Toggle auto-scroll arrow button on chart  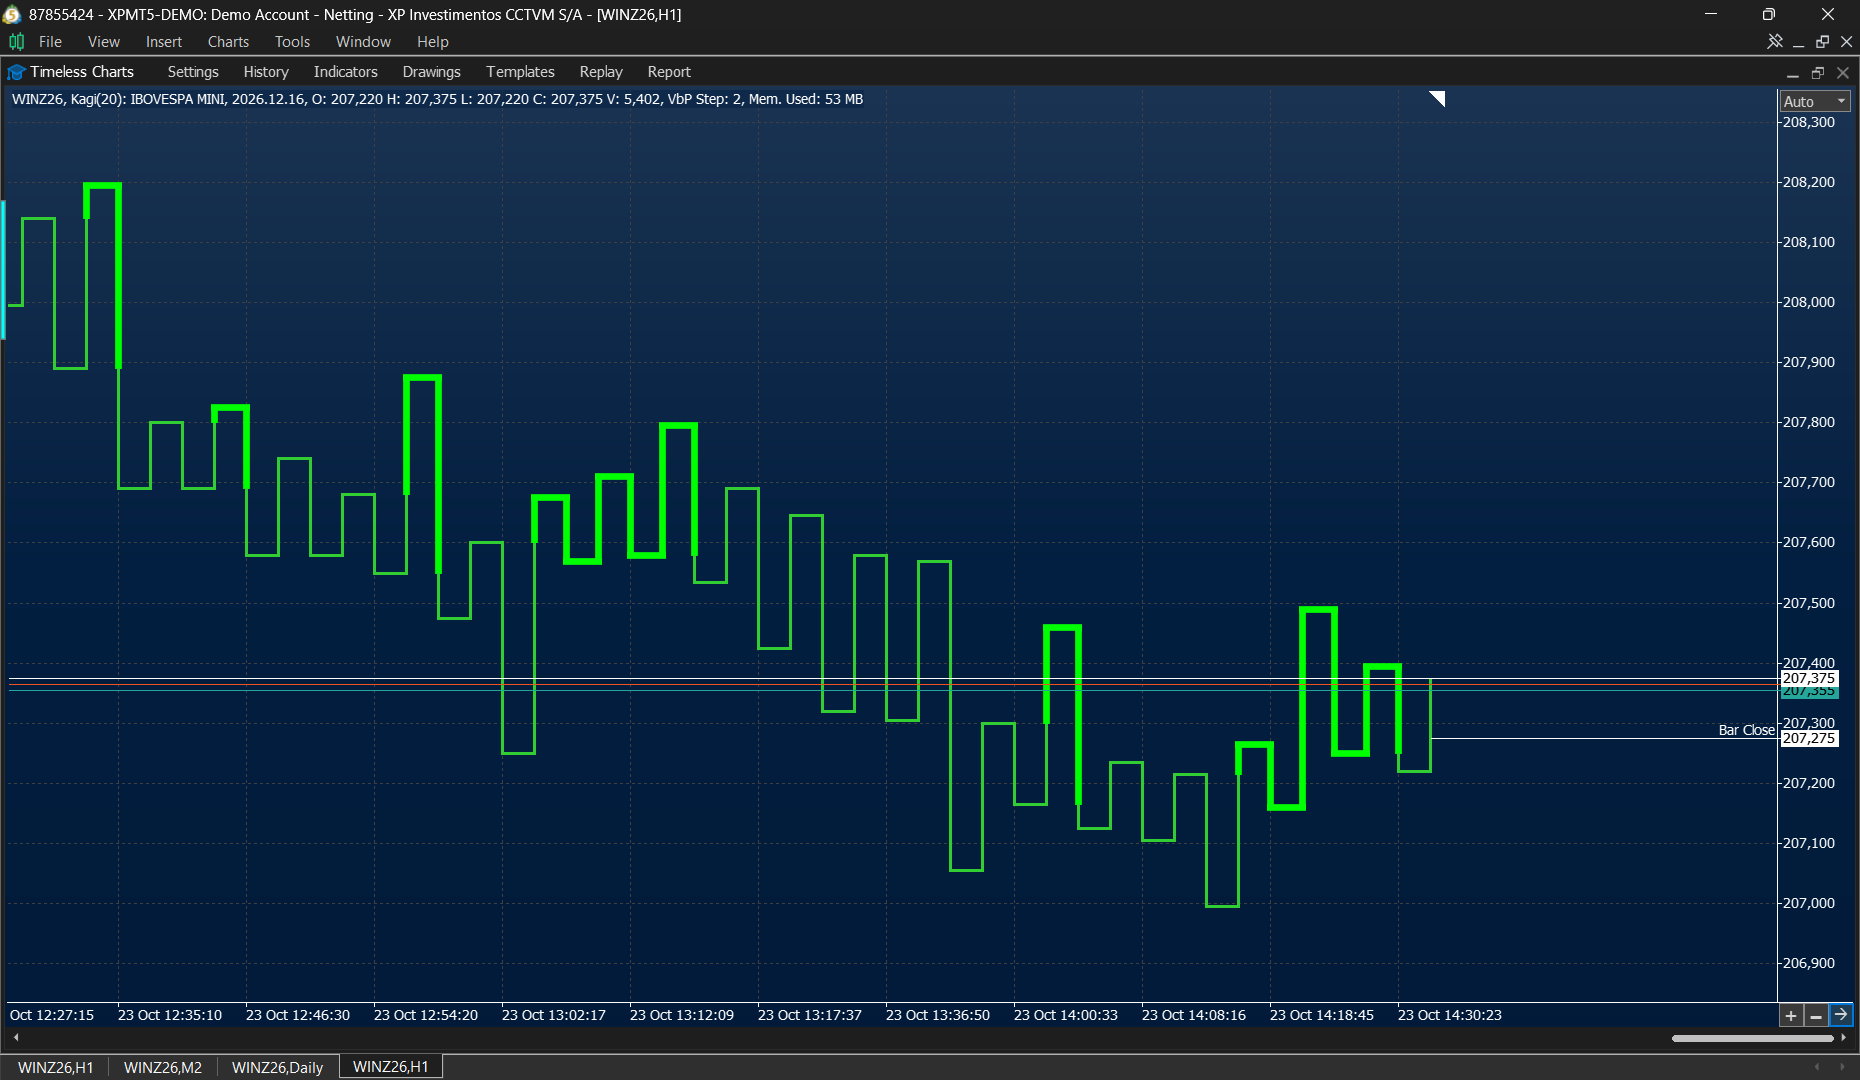(1841, 1015)
